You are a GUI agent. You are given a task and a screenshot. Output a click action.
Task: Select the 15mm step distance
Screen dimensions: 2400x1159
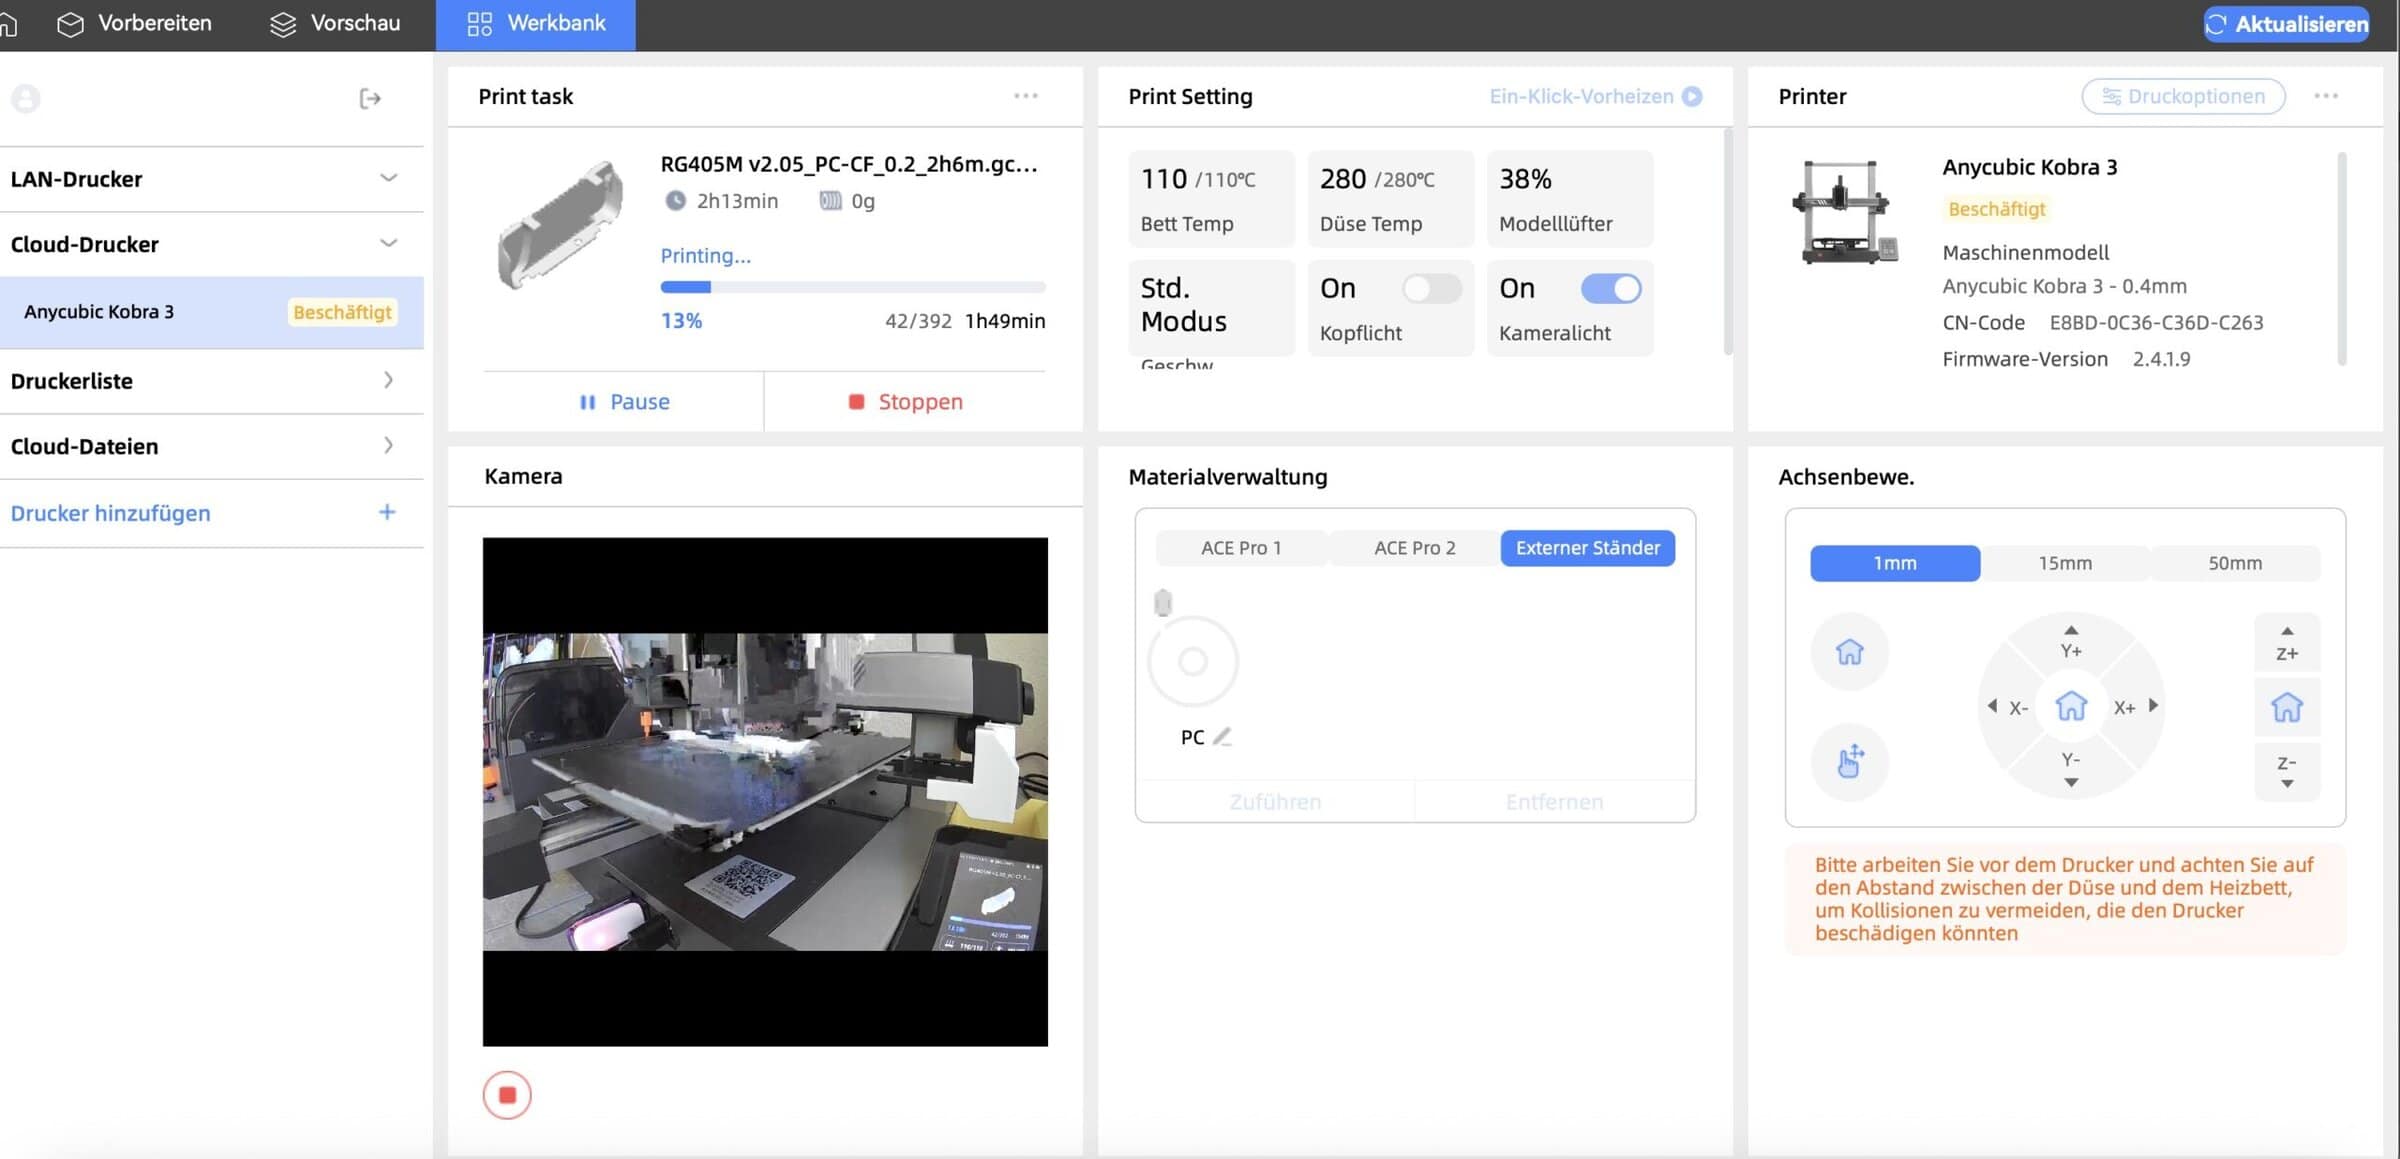2064,563
